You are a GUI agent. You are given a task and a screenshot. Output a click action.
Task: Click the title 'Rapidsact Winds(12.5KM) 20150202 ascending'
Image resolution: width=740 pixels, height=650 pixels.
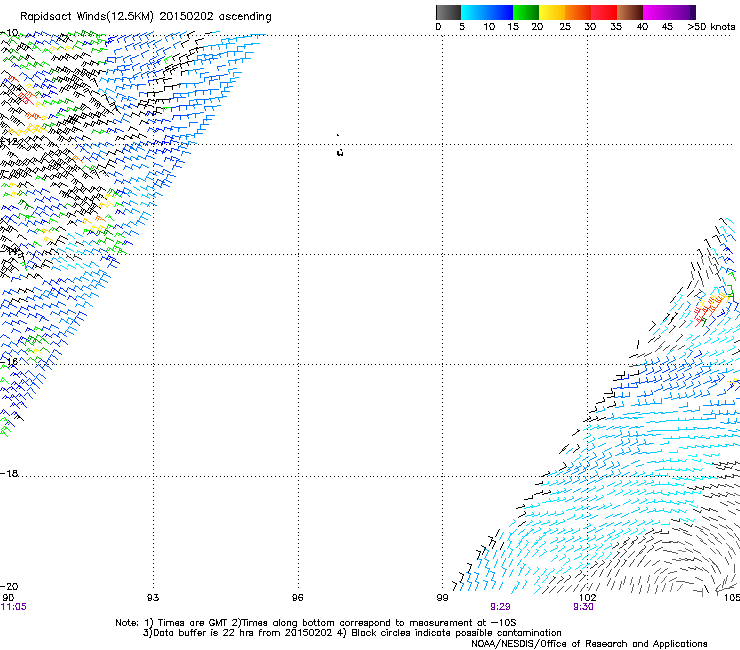tap(146, 17)
